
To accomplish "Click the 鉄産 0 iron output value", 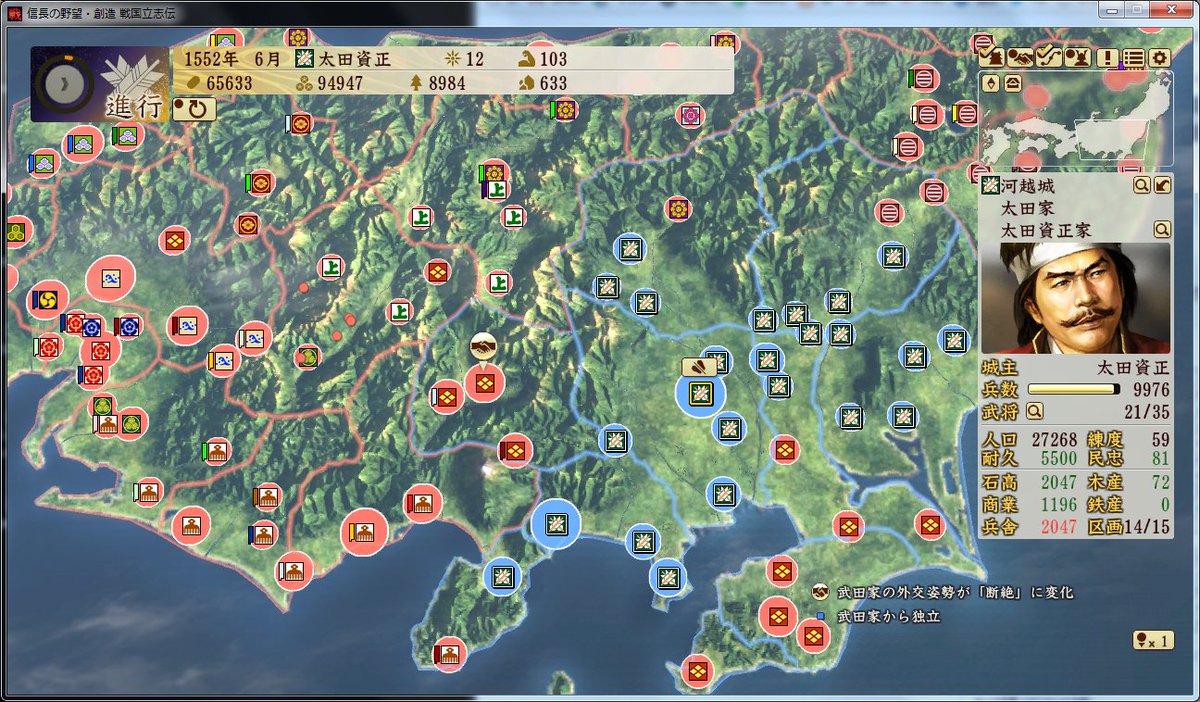I will pos(1165,505).
